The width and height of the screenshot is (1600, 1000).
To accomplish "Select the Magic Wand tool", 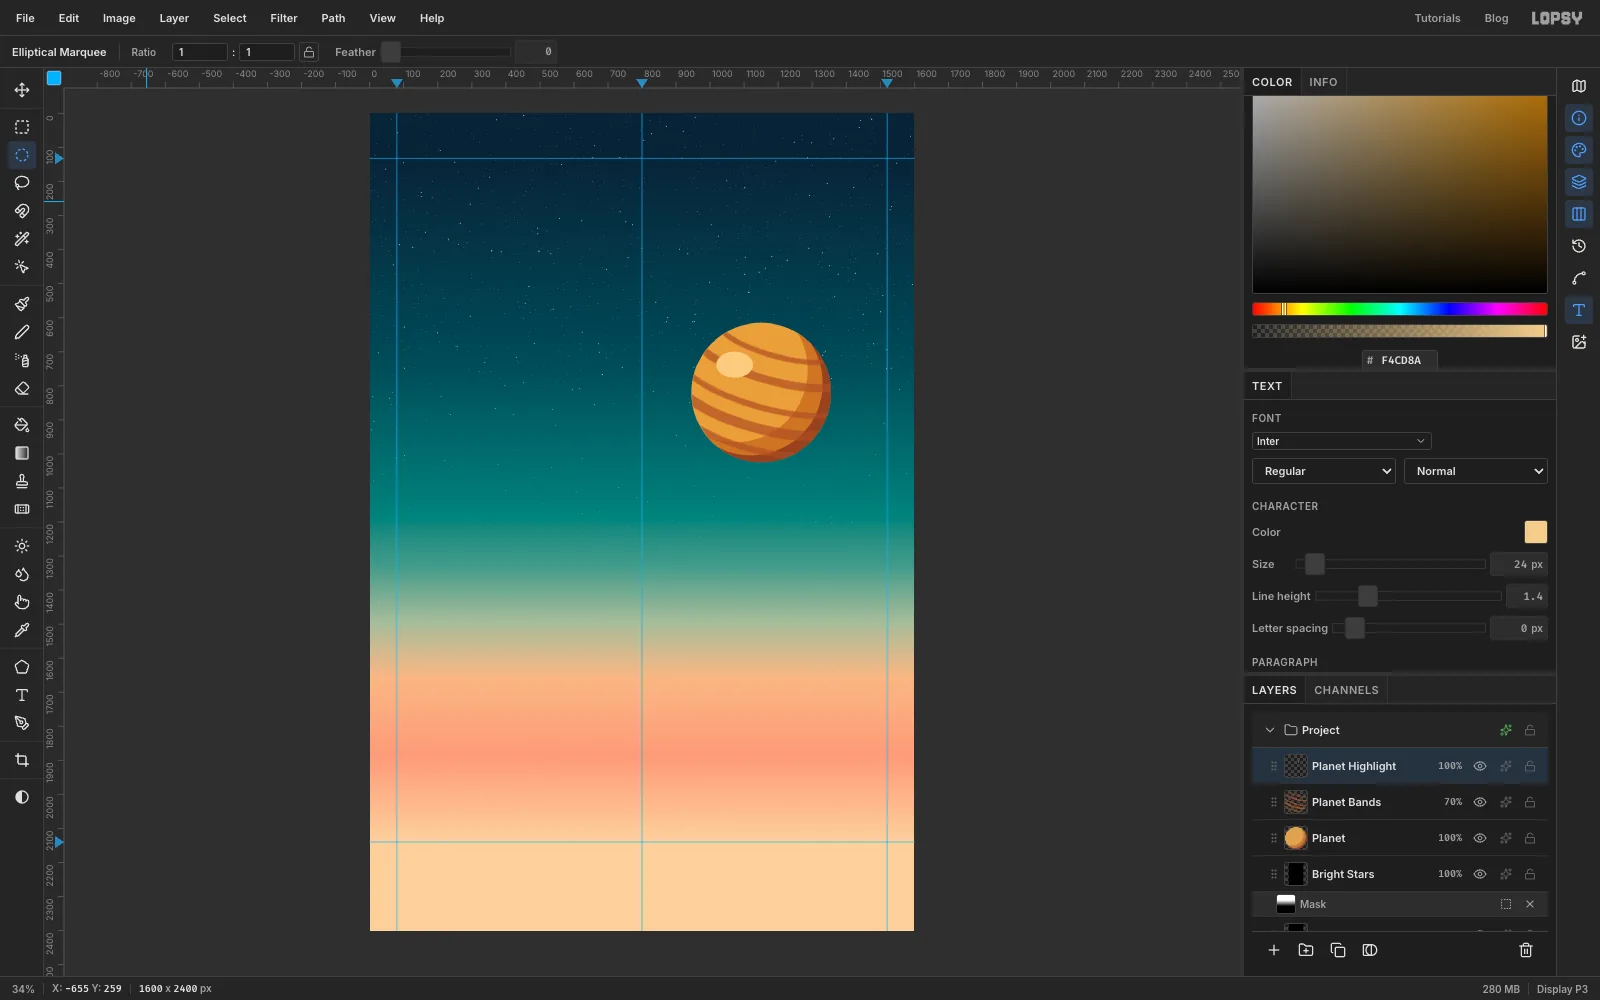I will [x=22, y=239].
